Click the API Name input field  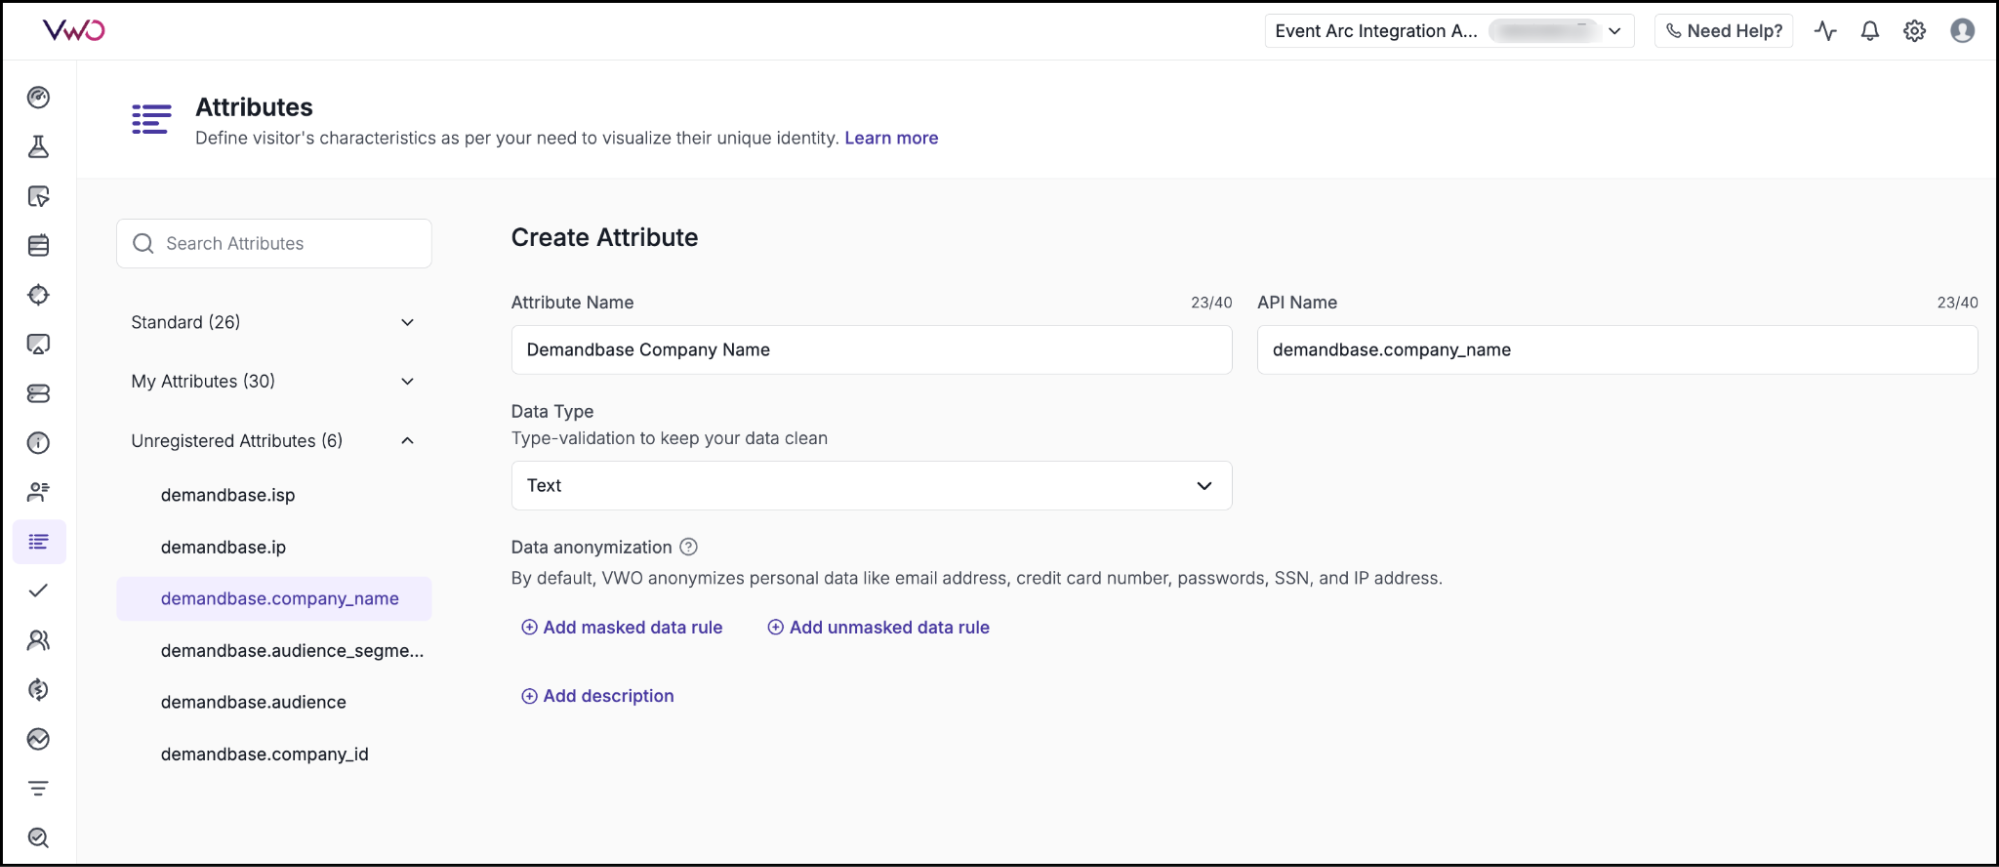(x=1617, y=350)
